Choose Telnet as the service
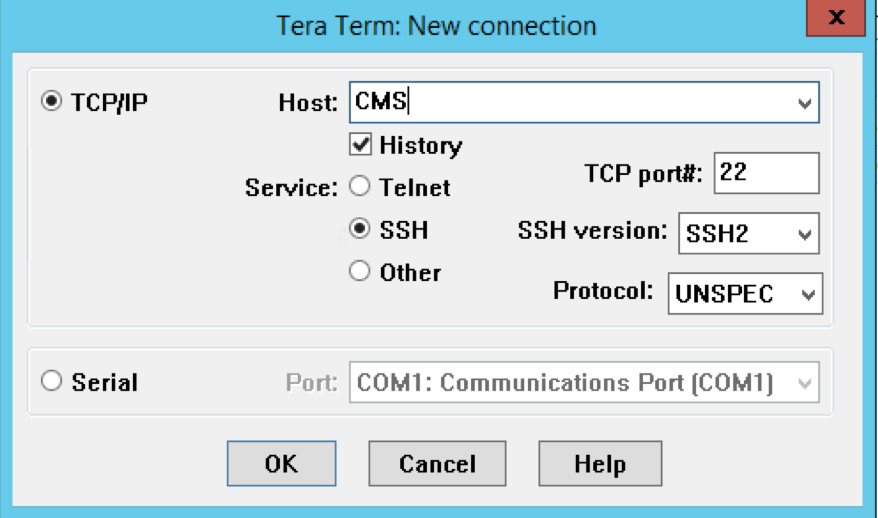 coord(359,186)
